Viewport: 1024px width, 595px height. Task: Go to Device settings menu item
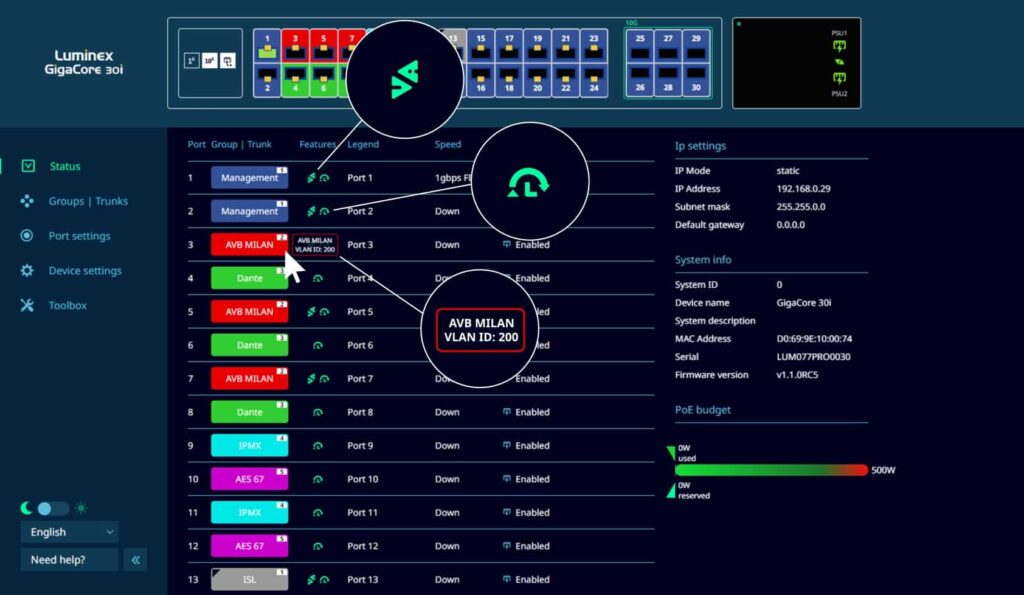coord(85,271)
